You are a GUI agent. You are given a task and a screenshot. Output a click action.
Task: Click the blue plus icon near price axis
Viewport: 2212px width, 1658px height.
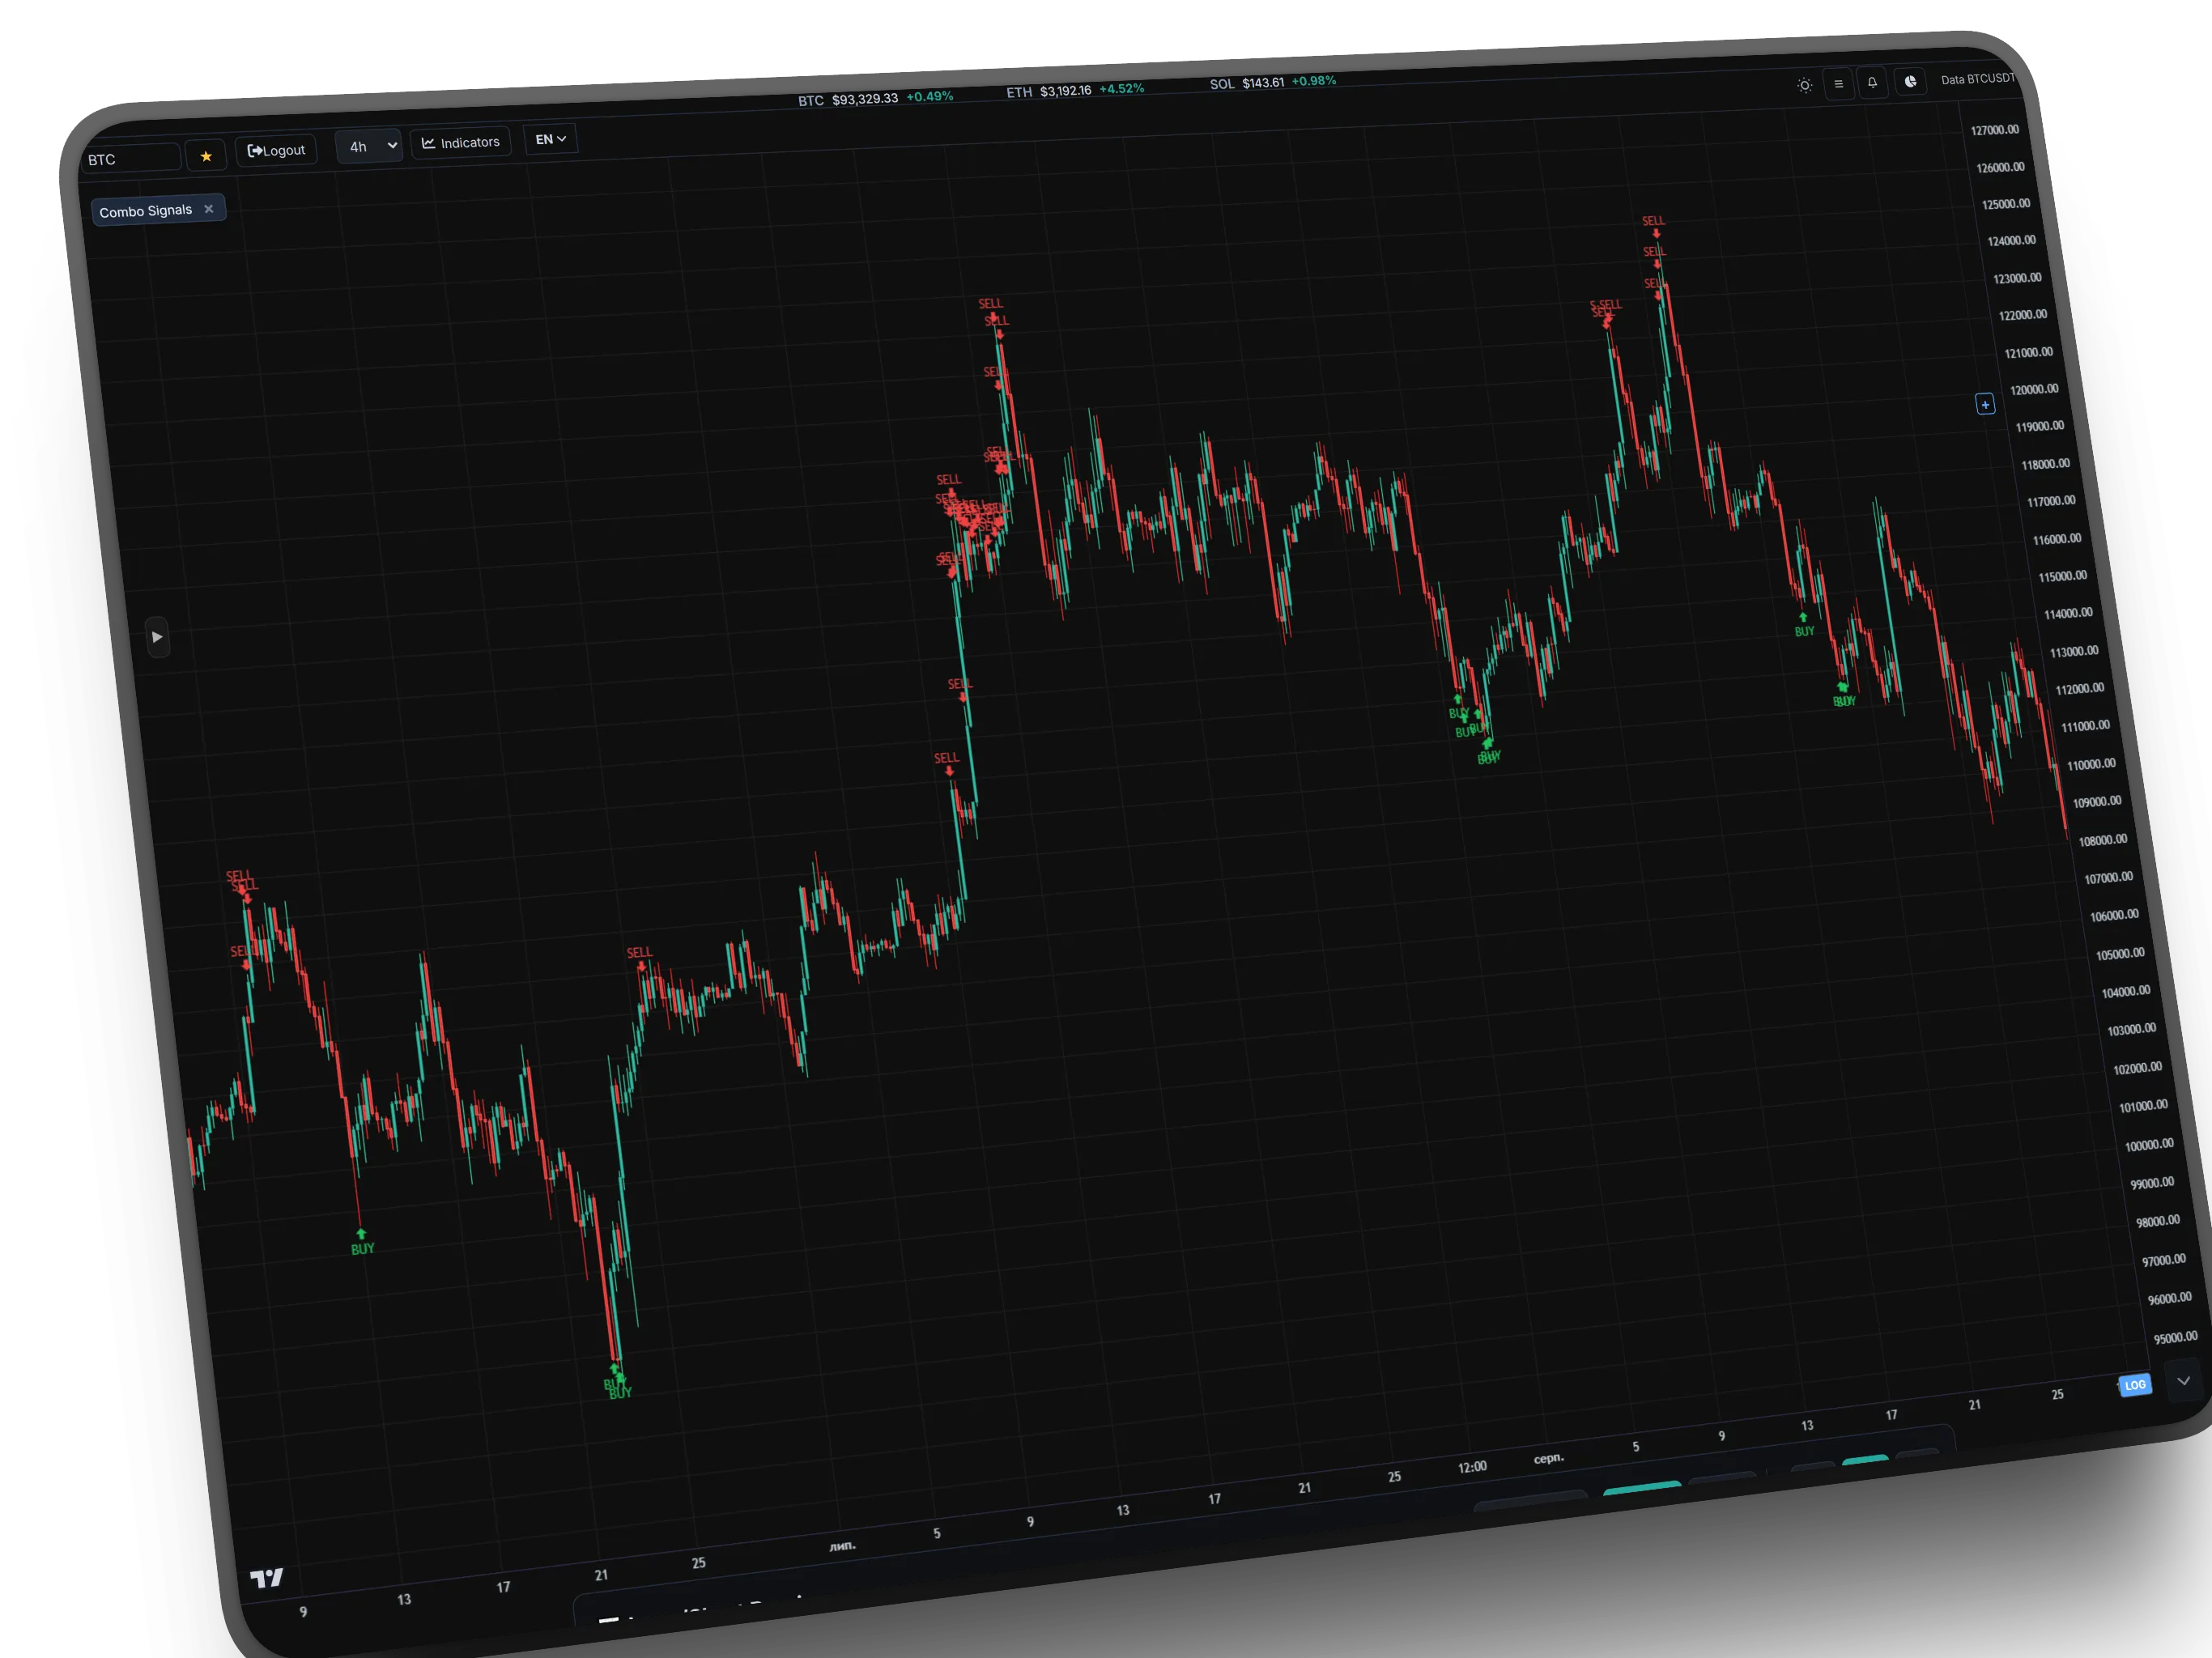[x=1985, y=404]
